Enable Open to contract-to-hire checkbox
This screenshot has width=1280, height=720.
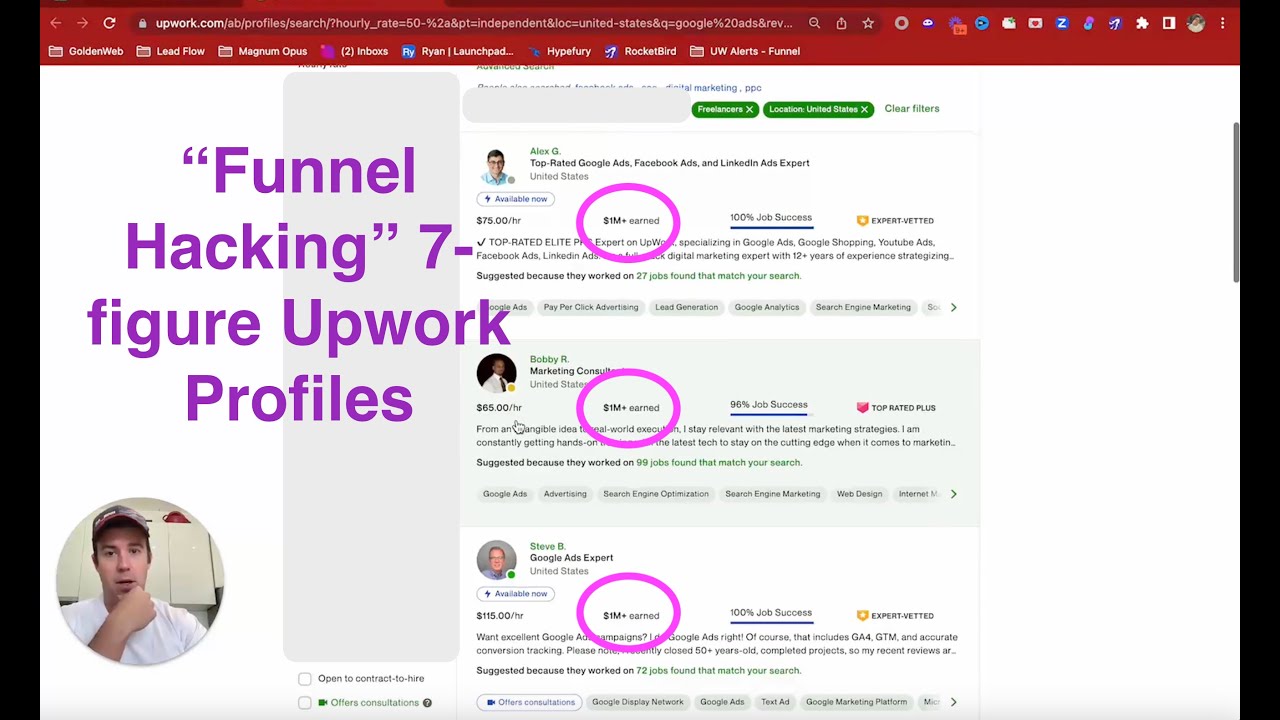click(305, 679)
